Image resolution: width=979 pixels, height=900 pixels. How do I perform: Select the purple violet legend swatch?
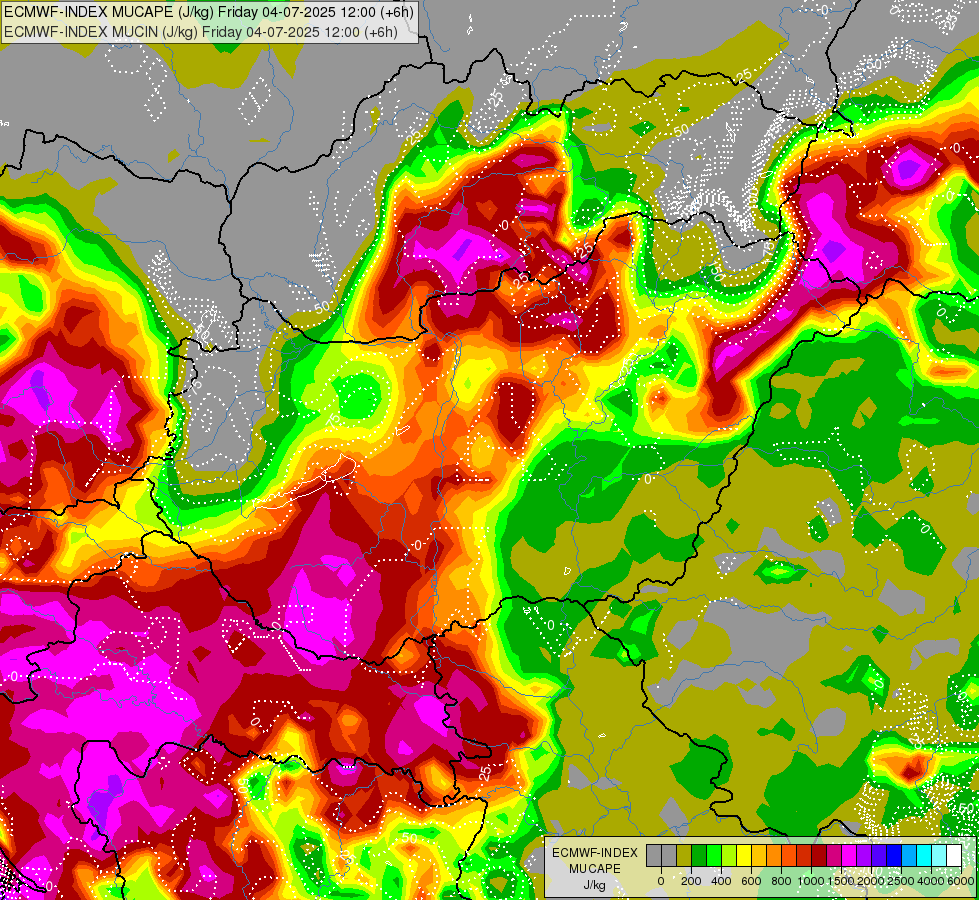[x=864, y=856]
